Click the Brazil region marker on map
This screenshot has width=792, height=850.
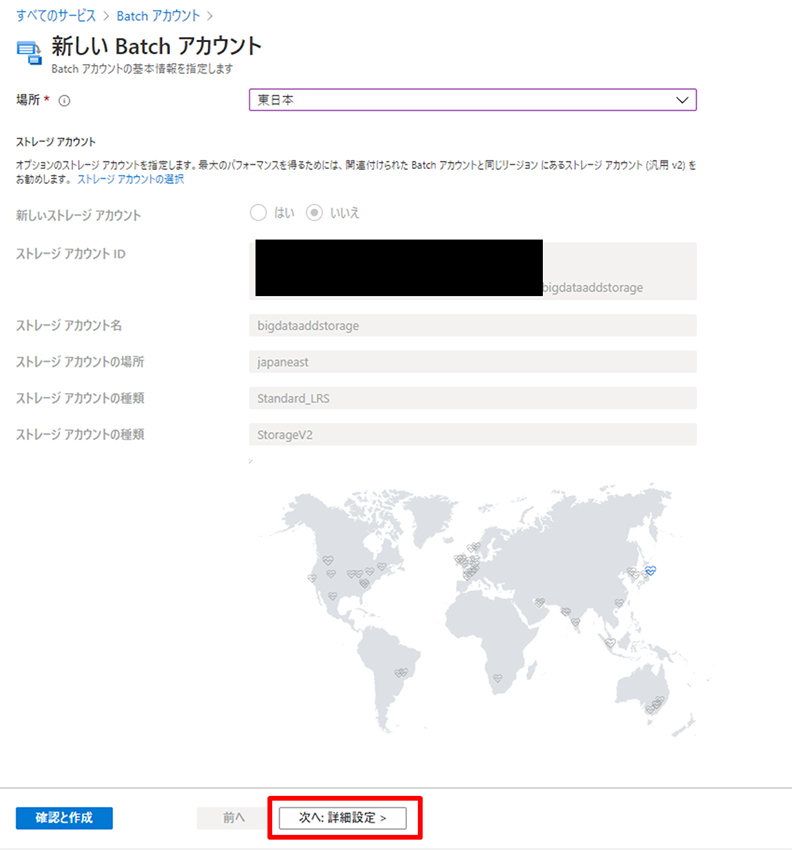click(402, 672)
